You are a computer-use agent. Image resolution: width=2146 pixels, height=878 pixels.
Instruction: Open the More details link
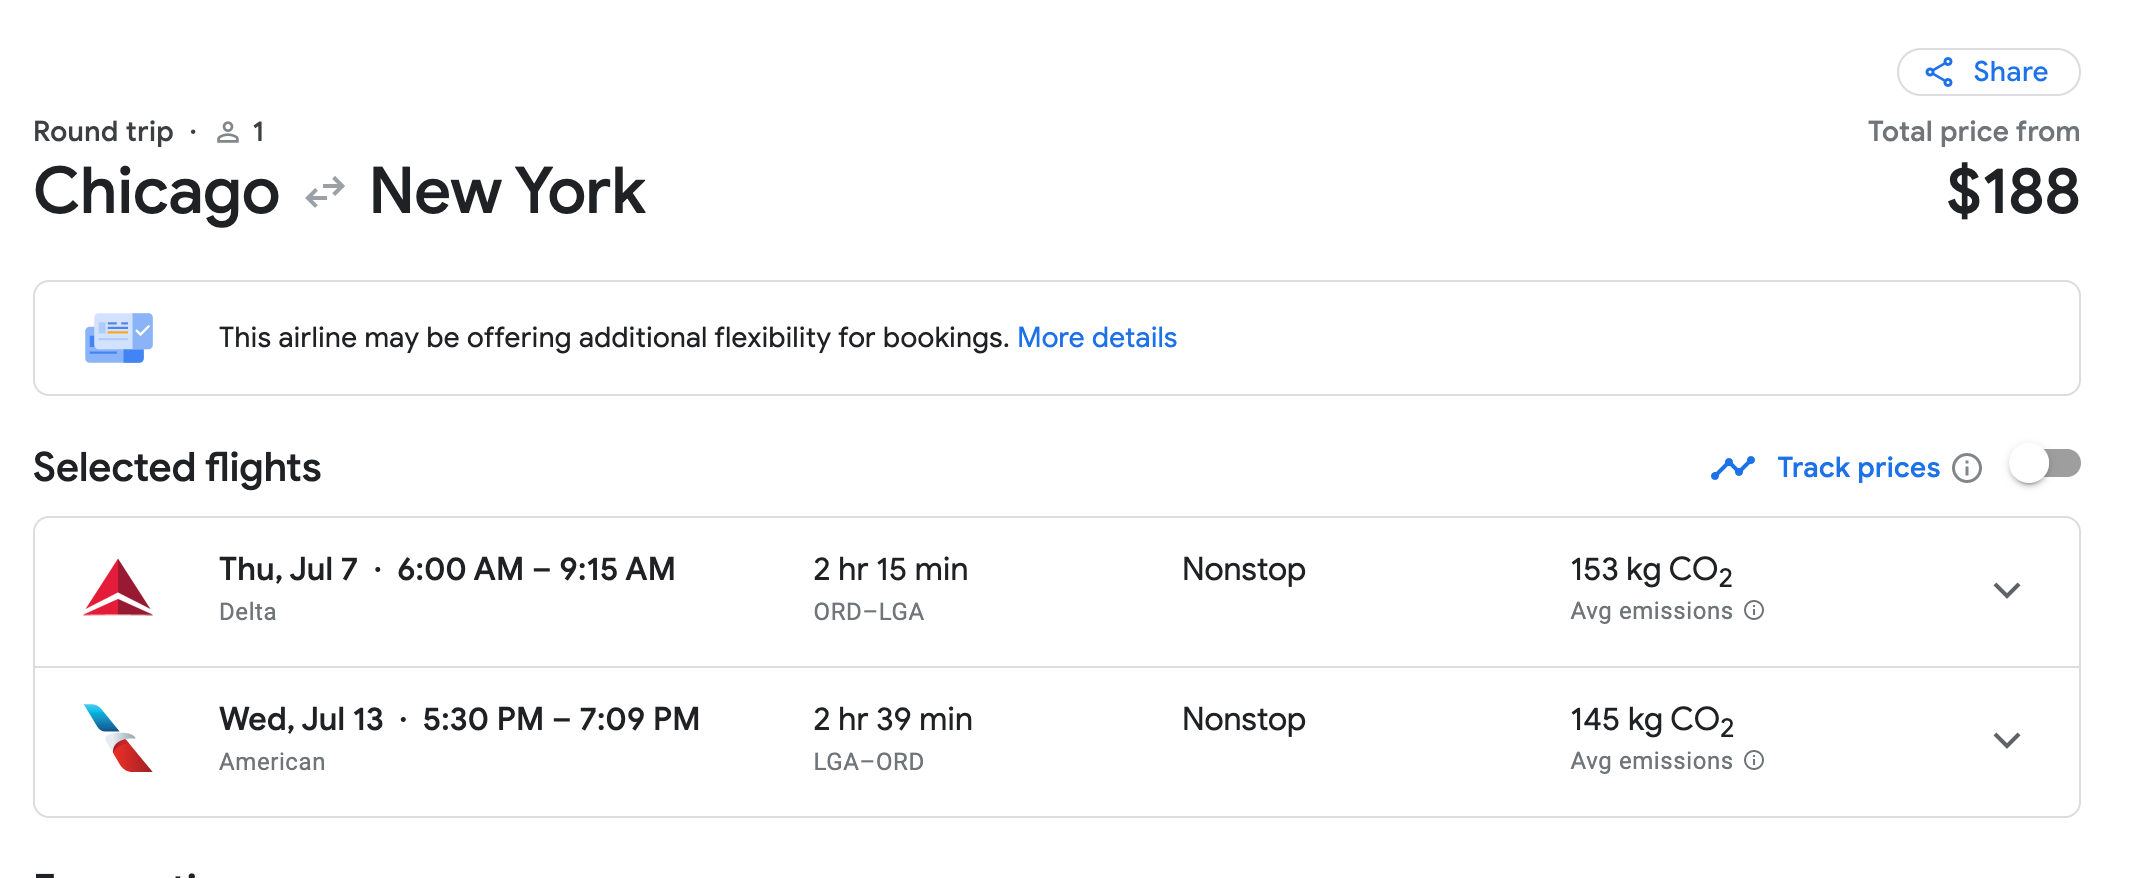(x=1096, y=338)
